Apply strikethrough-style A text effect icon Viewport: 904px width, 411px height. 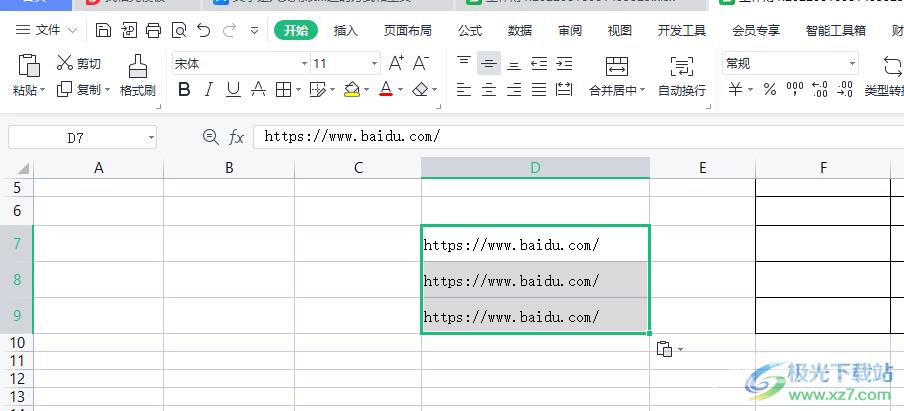259,89
